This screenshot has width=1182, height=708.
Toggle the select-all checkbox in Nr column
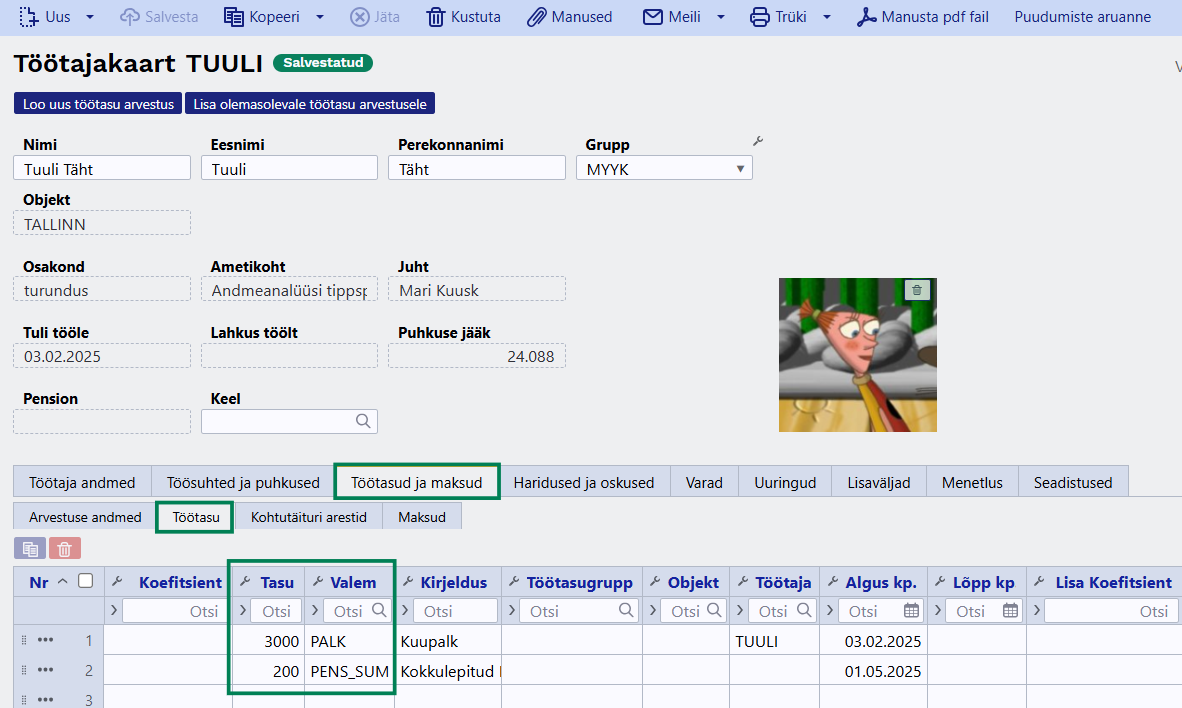point(86,581)
